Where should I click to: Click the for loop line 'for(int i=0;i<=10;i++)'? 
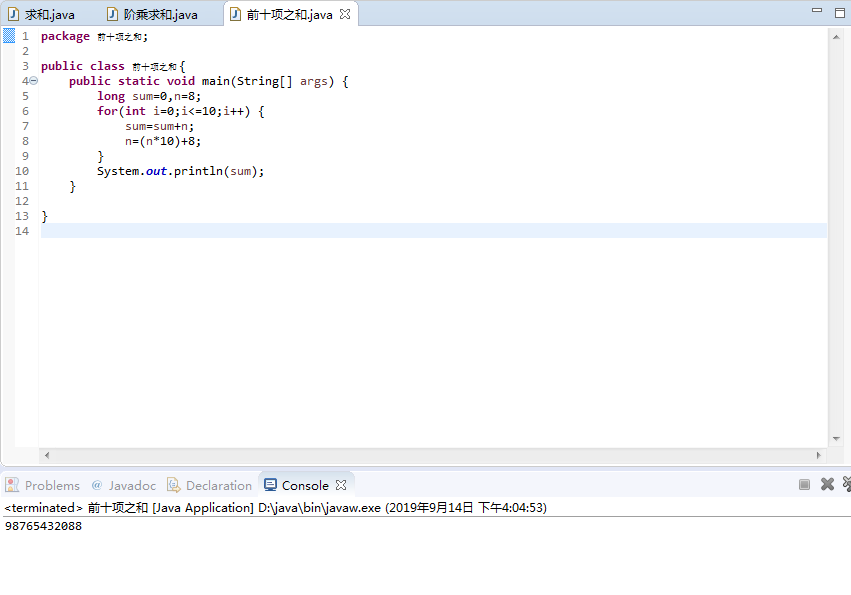(181, 111)
